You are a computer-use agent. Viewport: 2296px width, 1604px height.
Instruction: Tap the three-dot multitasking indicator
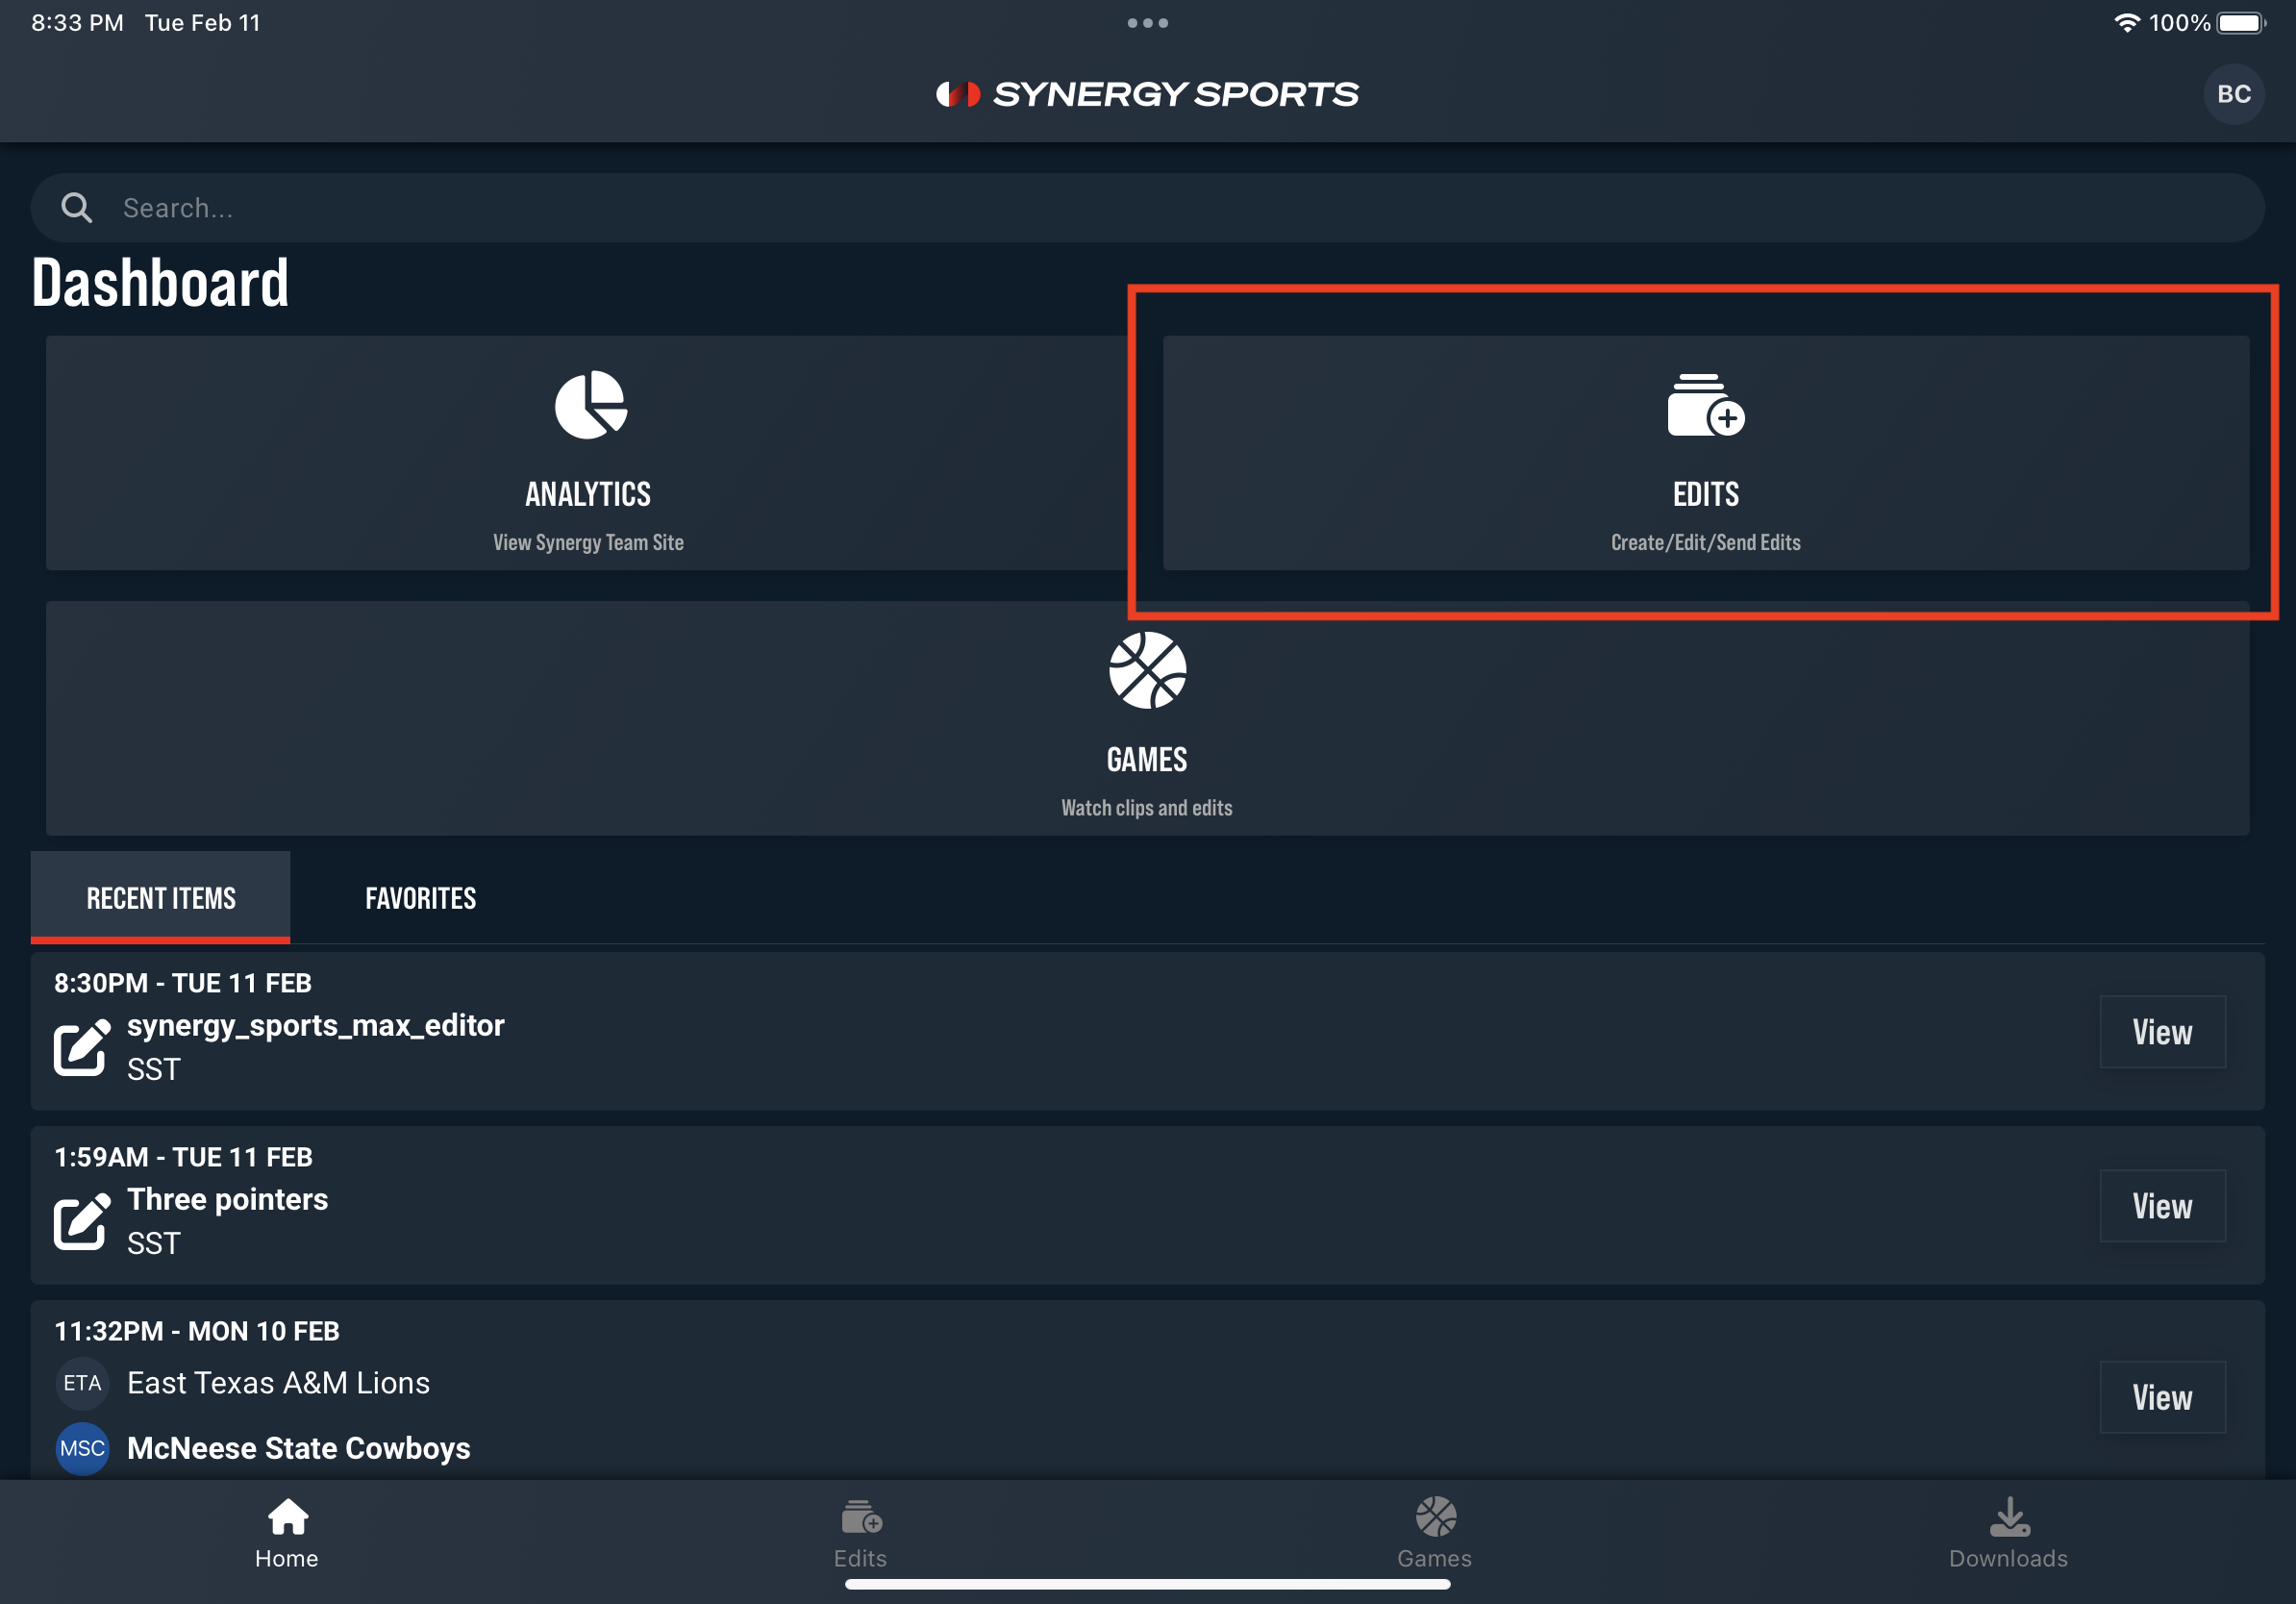click(x=1147, y=23)
